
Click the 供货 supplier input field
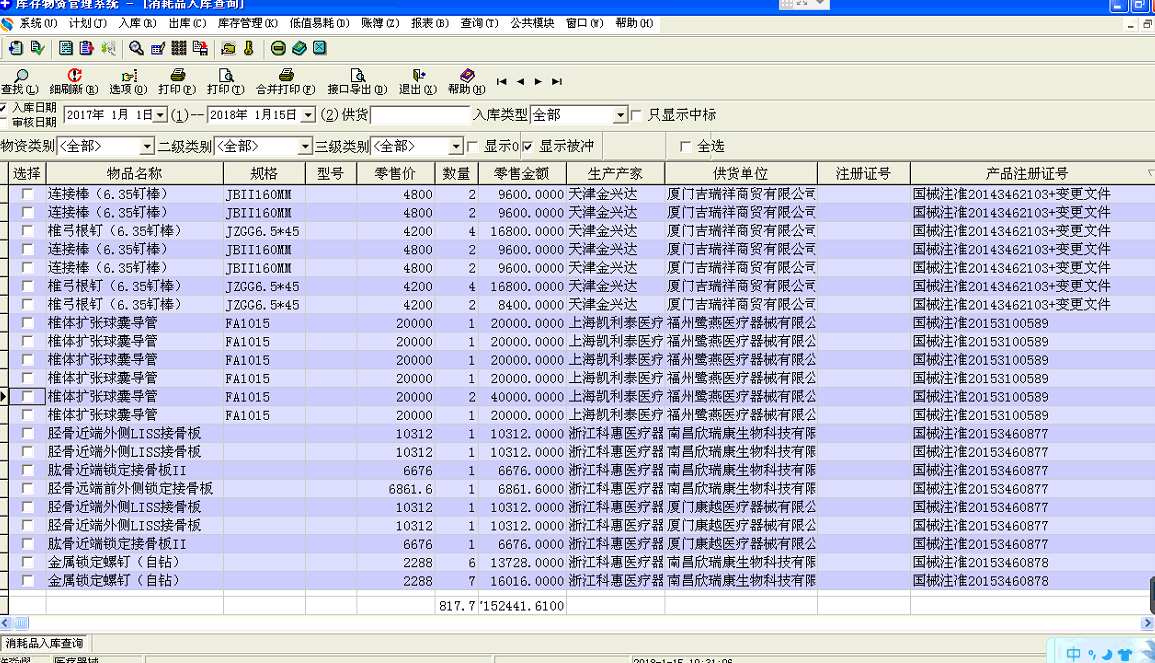click(420, 115)
